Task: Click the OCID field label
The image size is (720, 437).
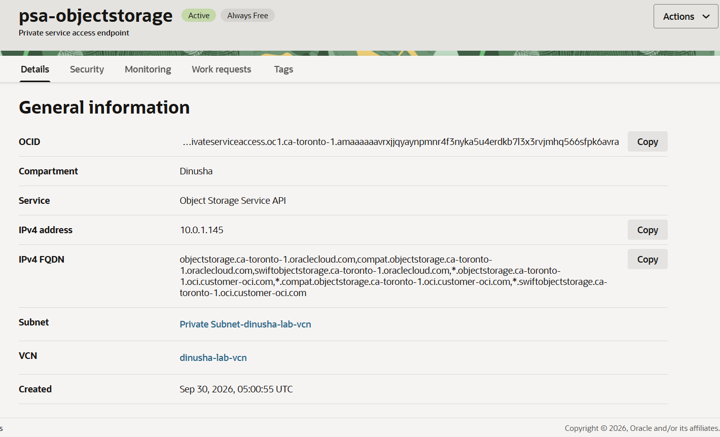Action: pos(29,142)
